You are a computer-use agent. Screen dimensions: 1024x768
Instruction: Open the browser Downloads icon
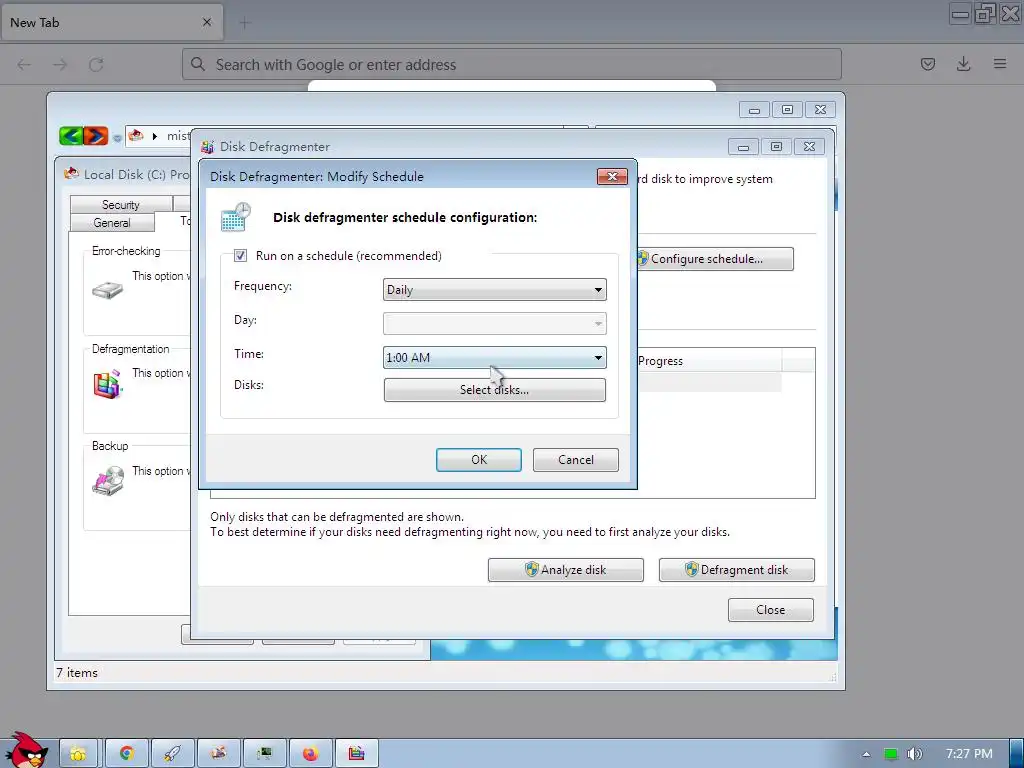[963, 64]
